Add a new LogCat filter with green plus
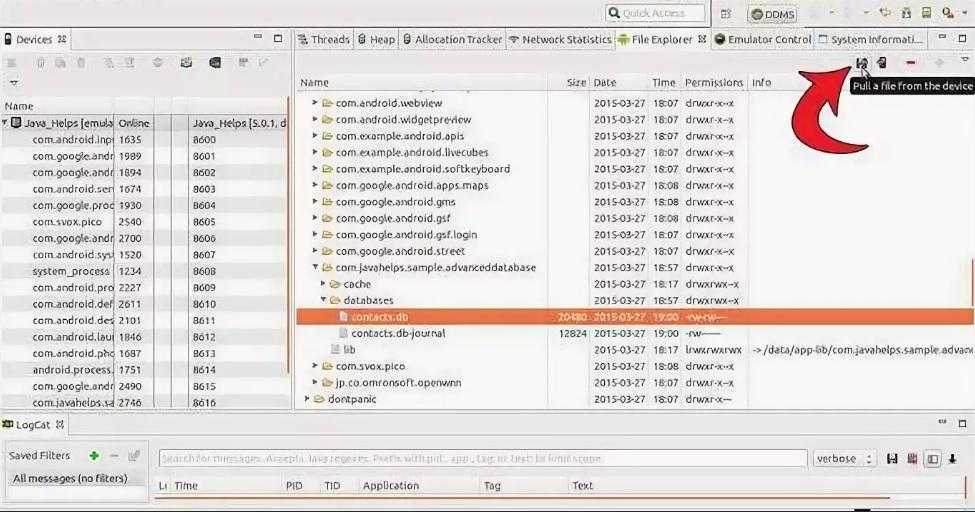 coord(94,455)
